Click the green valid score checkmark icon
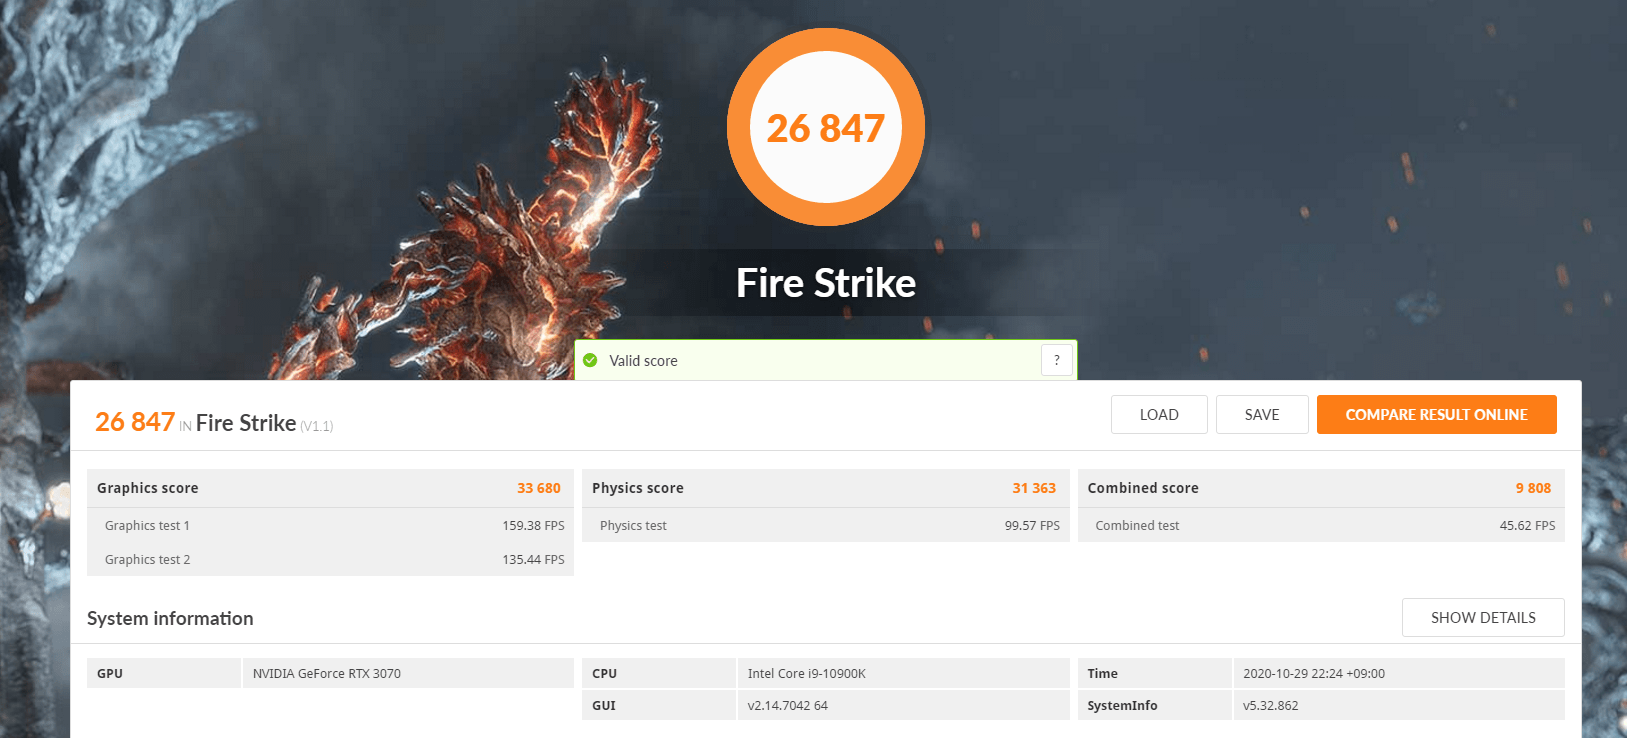The height and width of the screenshot is (738, 1627). point(590,360)
